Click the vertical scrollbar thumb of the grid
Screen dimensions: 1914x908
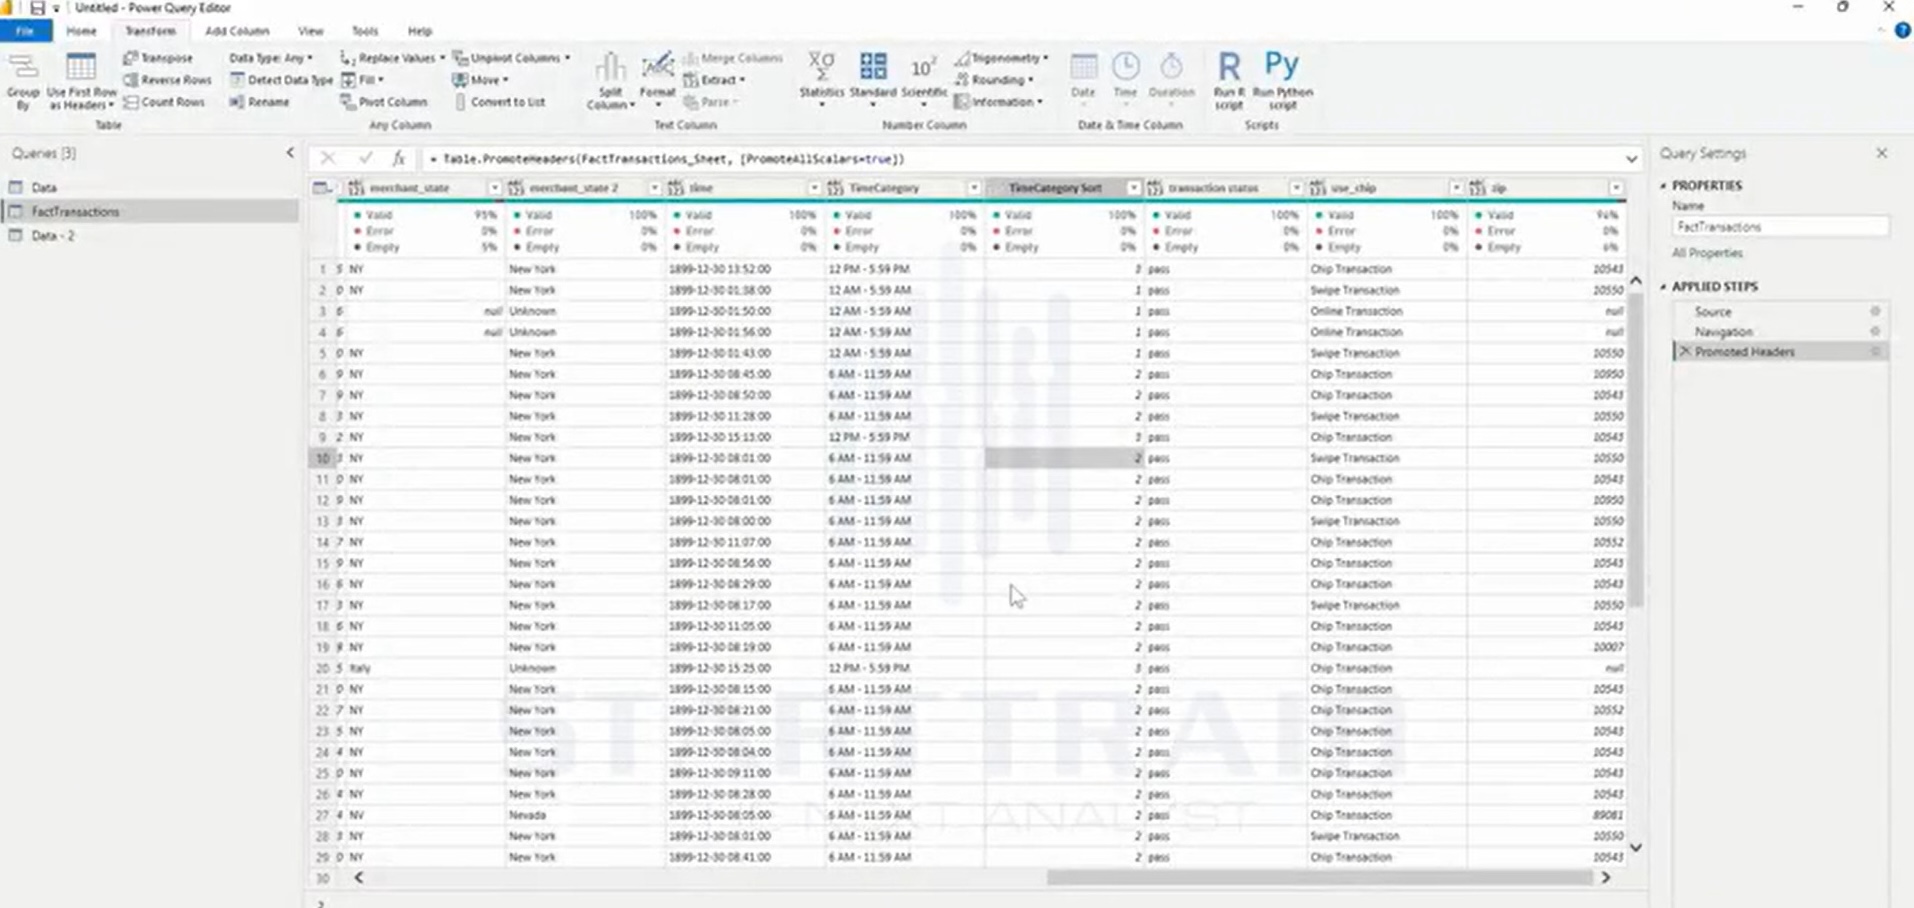[1636, 451]
